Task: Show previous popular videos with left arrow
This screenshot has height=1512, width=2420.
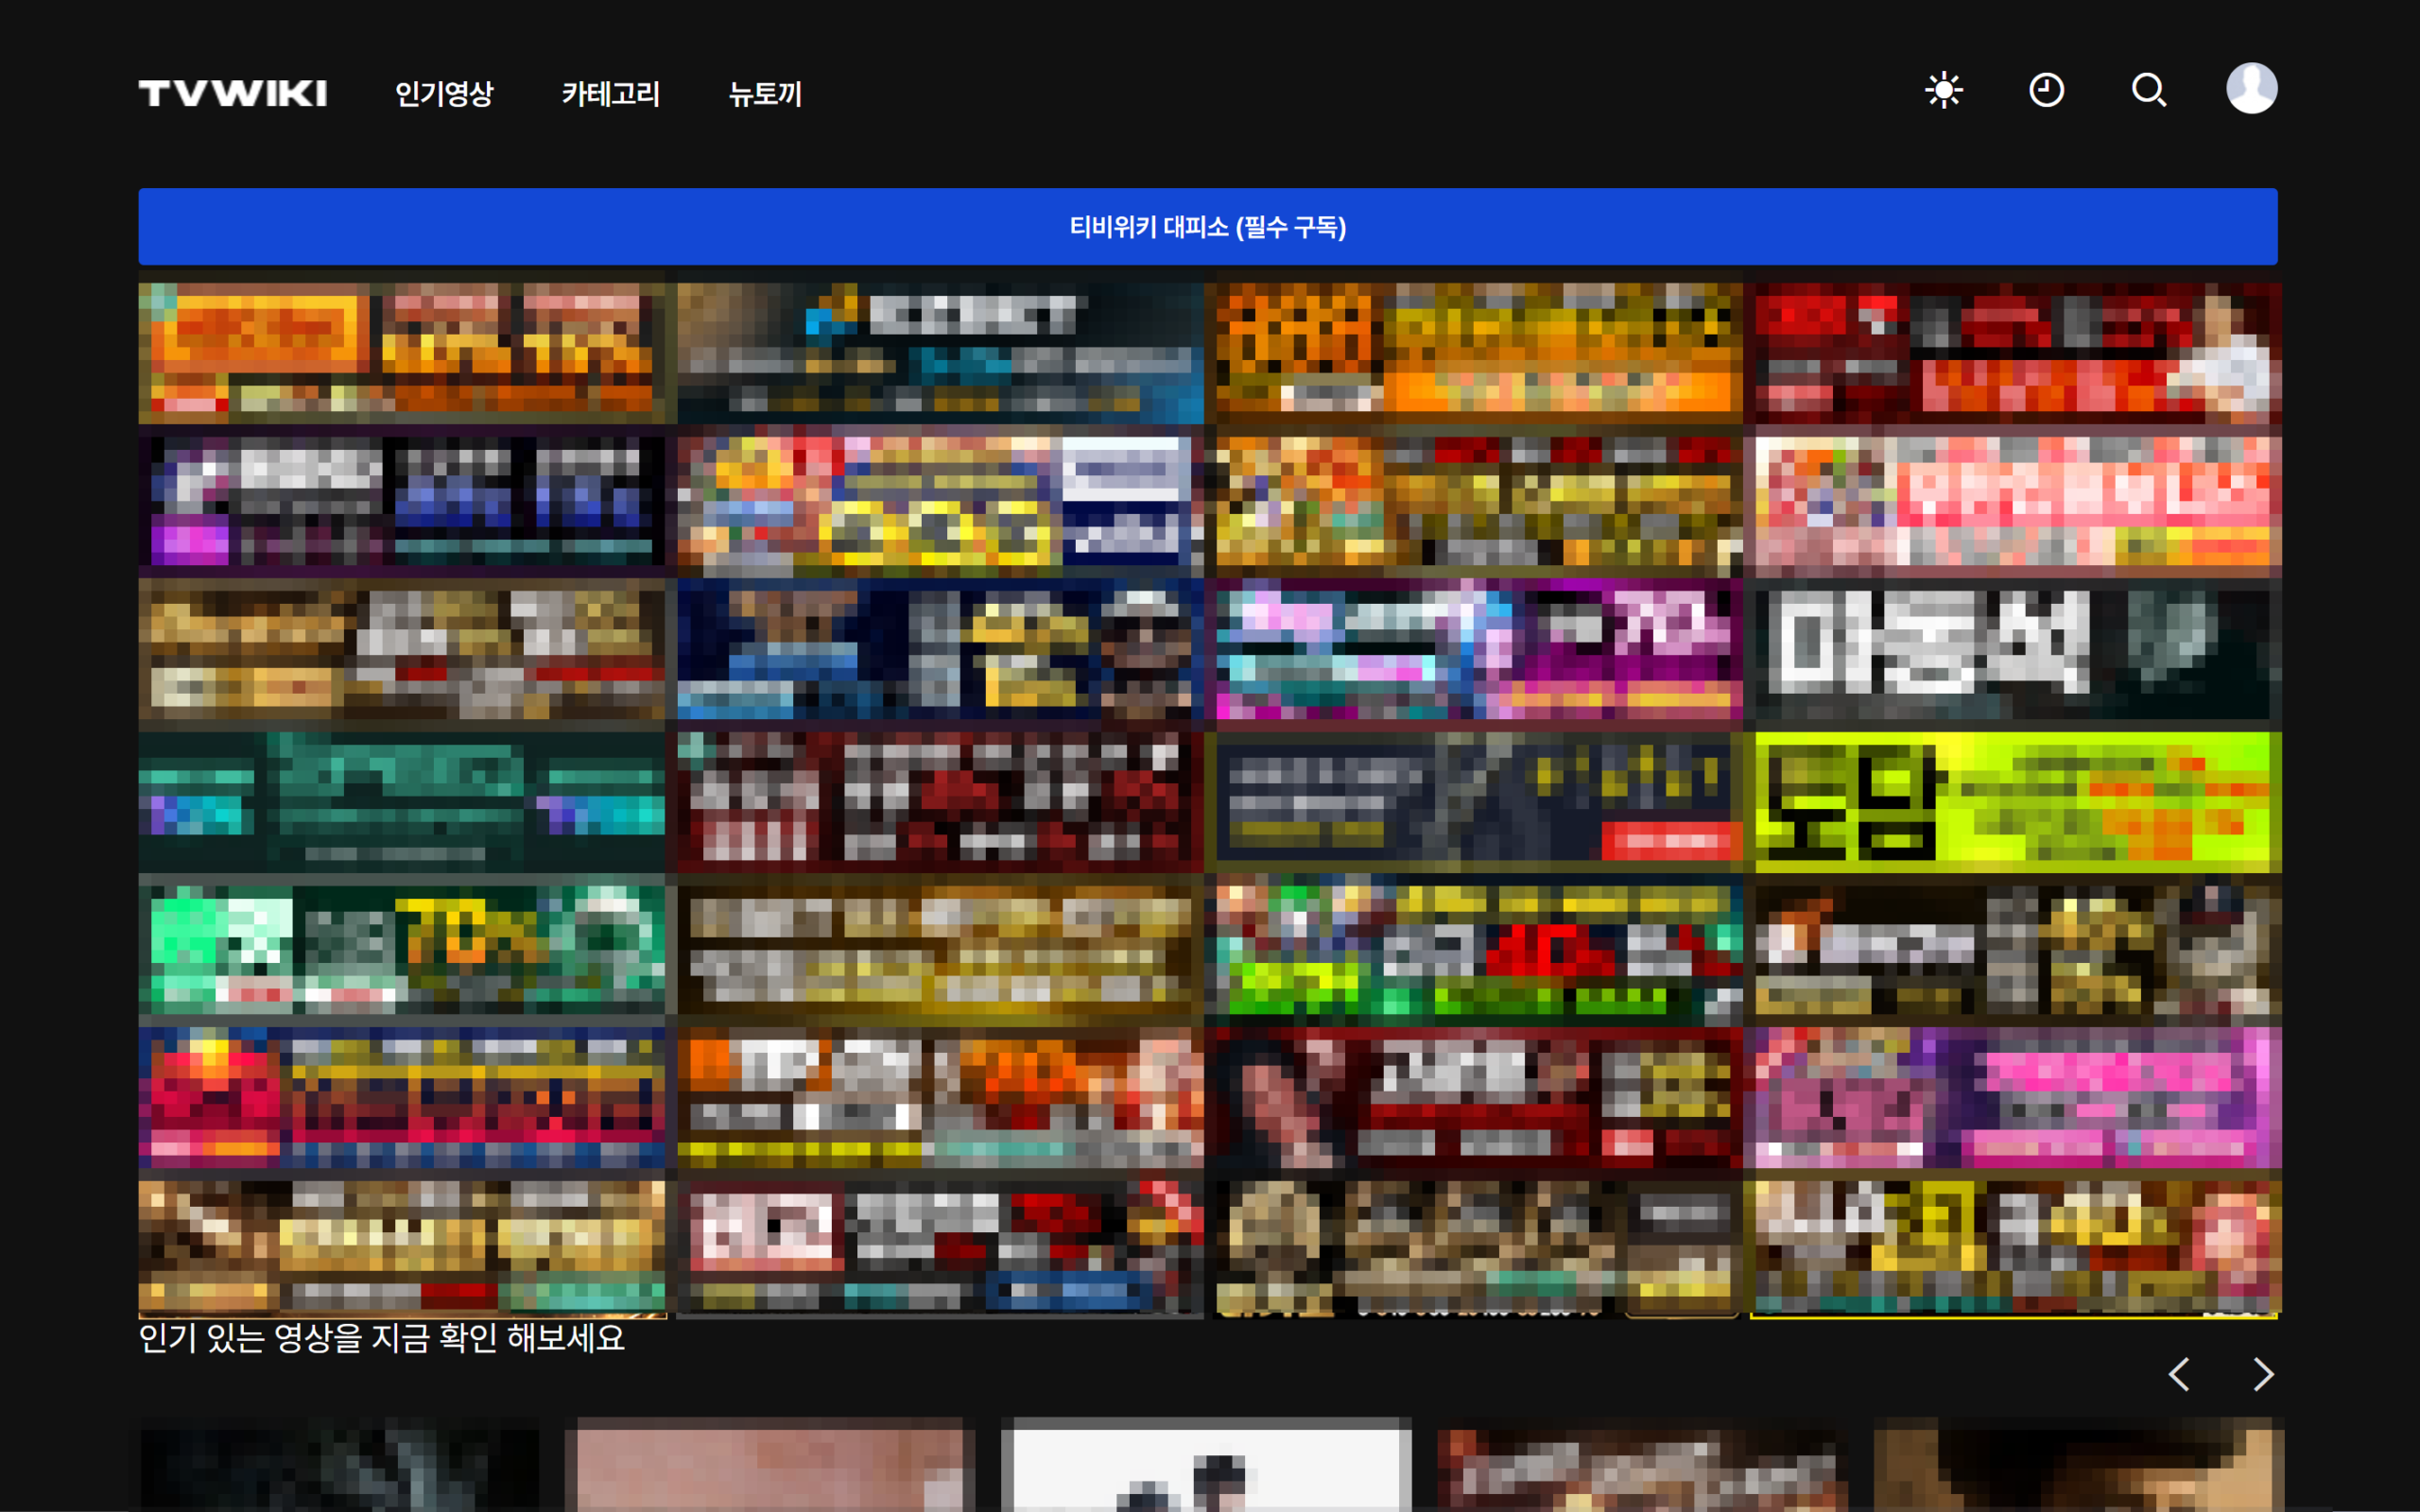Action: 2179,1374
